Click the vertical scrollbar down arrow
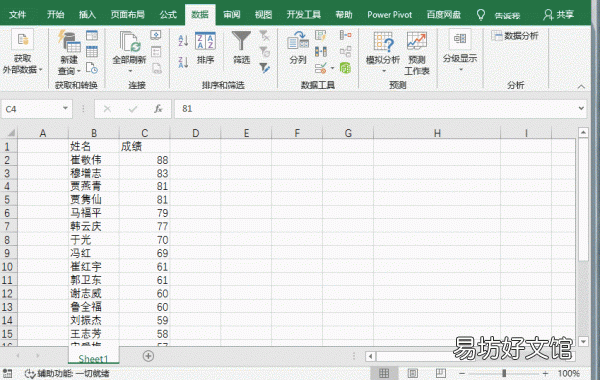 (x=583, y=341)
